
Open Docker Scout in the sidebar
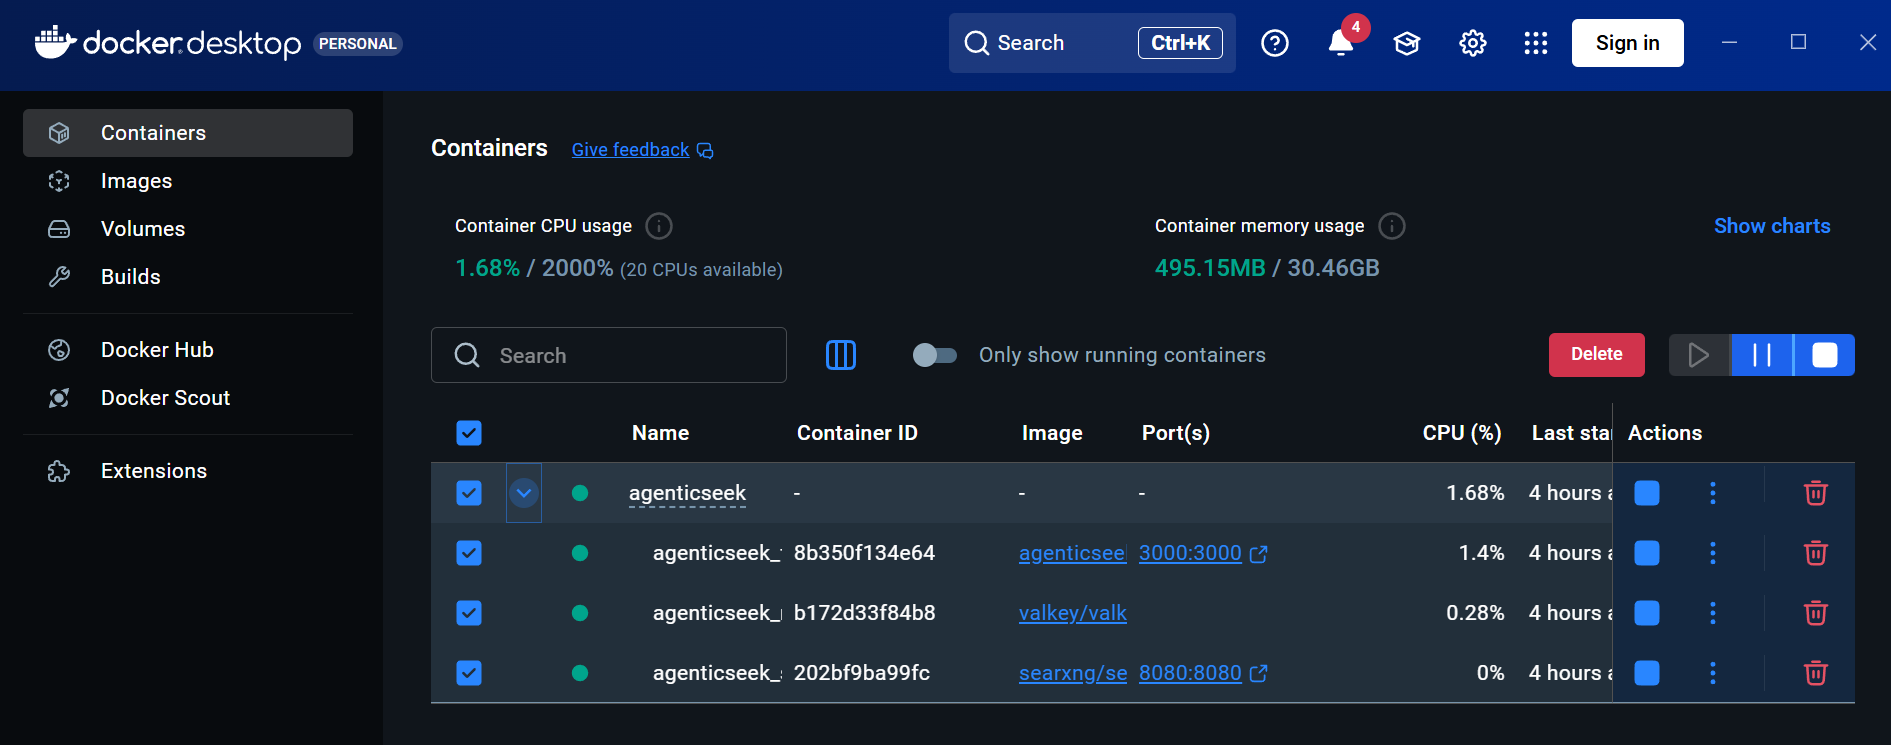[x=188, y=398]
